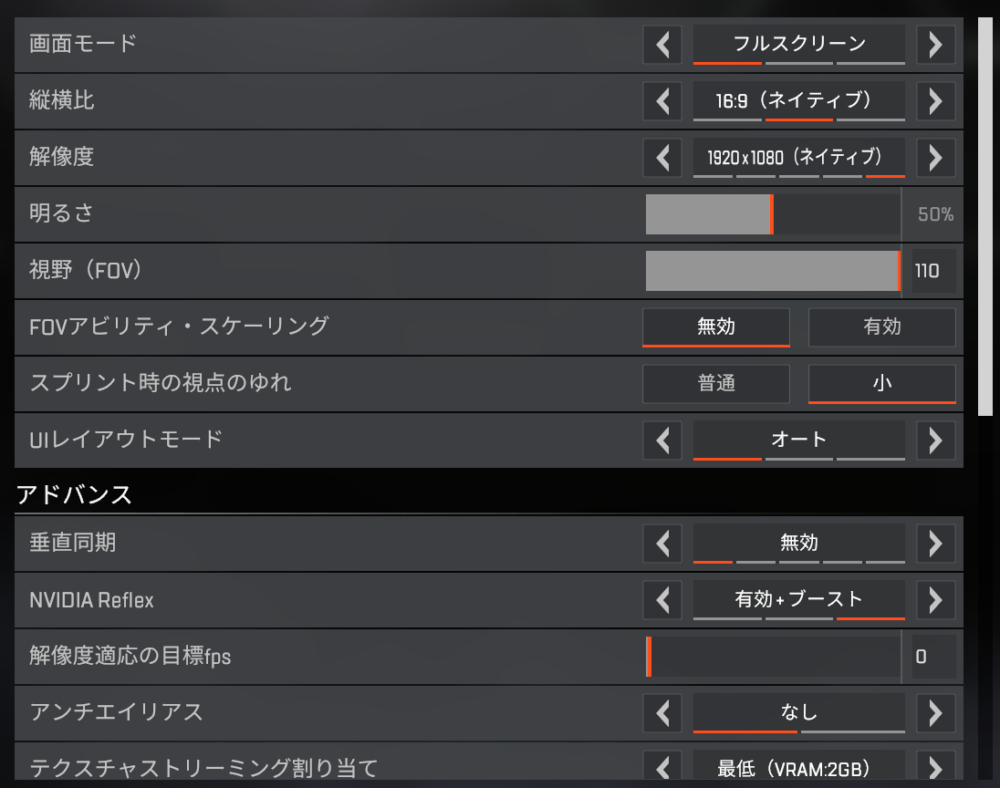Click the 無効 value for 垂直同期
The image size is (1000, 788).
tap(799, 543)
